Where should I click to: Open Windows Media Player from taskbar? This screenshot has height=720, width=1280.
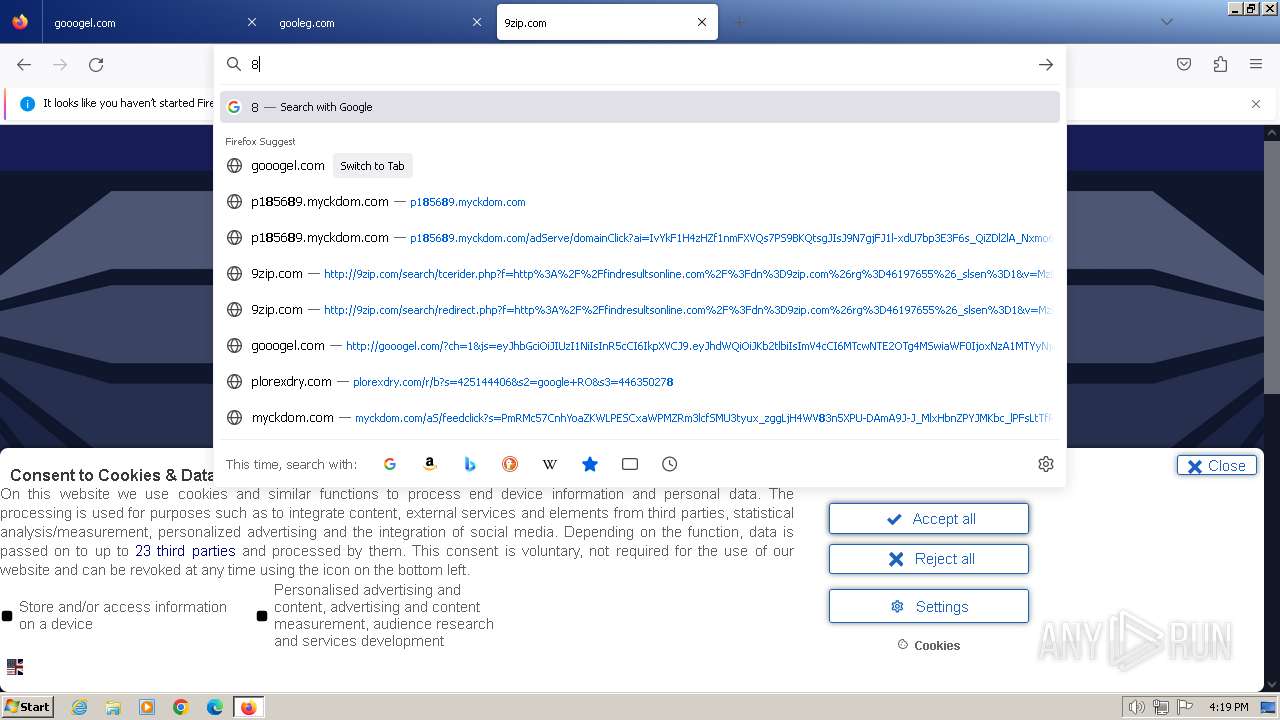147,707
